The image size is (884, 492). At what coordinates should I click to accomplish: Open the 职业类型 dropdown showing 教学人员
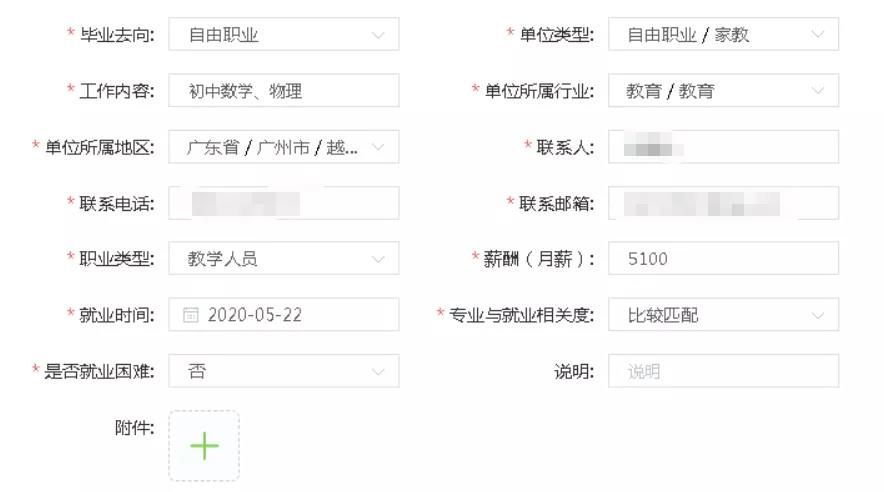283,259
